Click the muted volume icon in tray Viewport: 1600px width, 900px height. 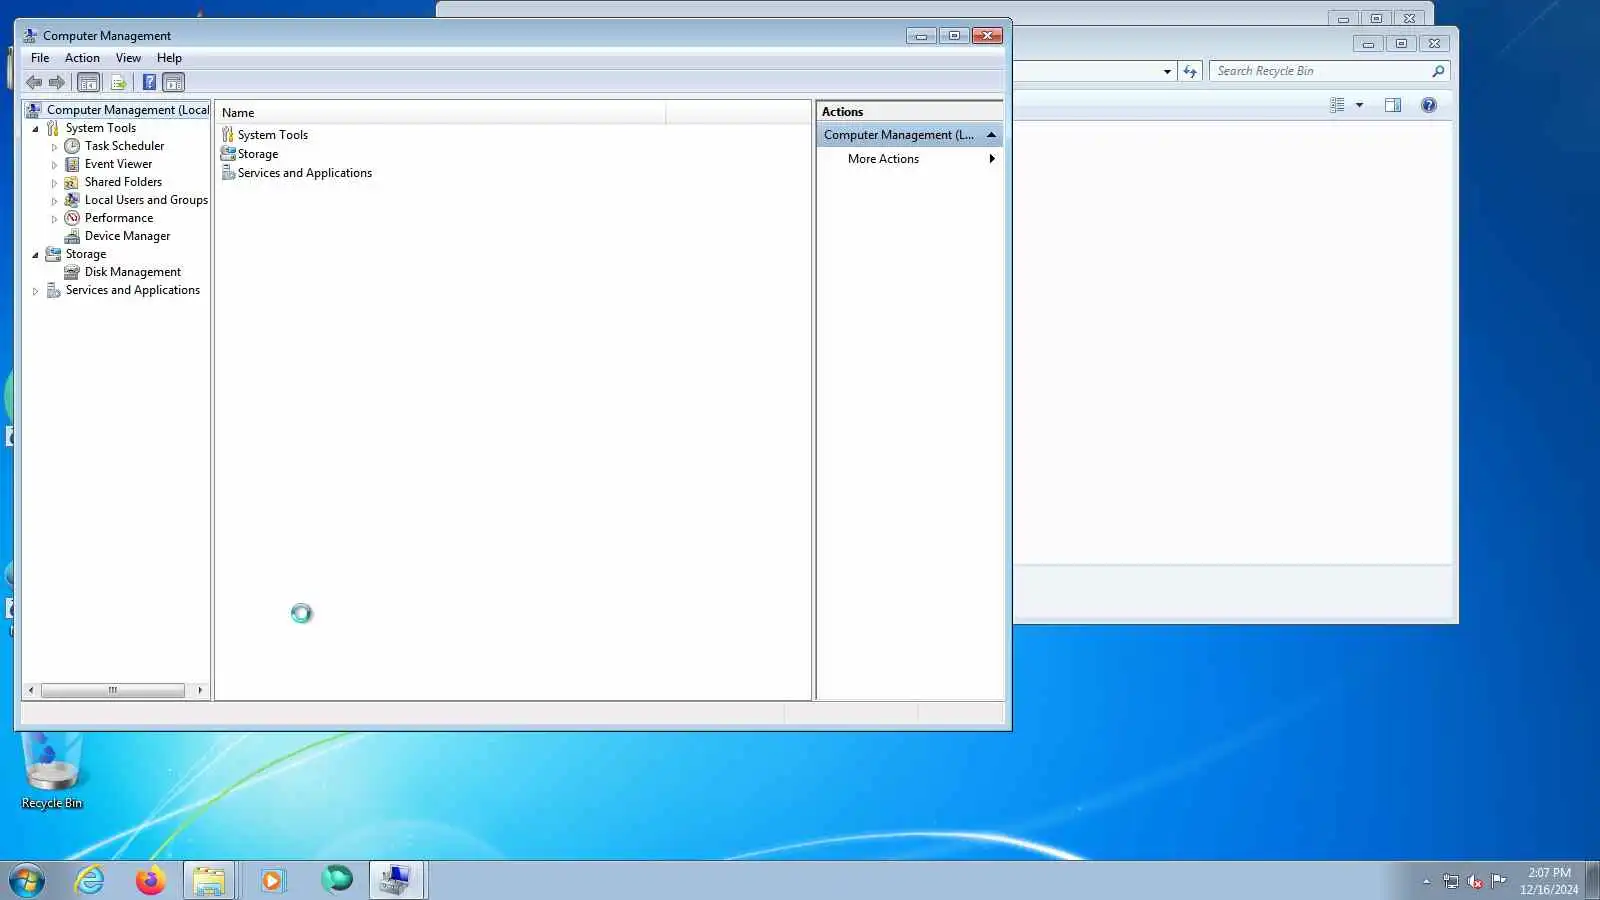[1475, 881]
